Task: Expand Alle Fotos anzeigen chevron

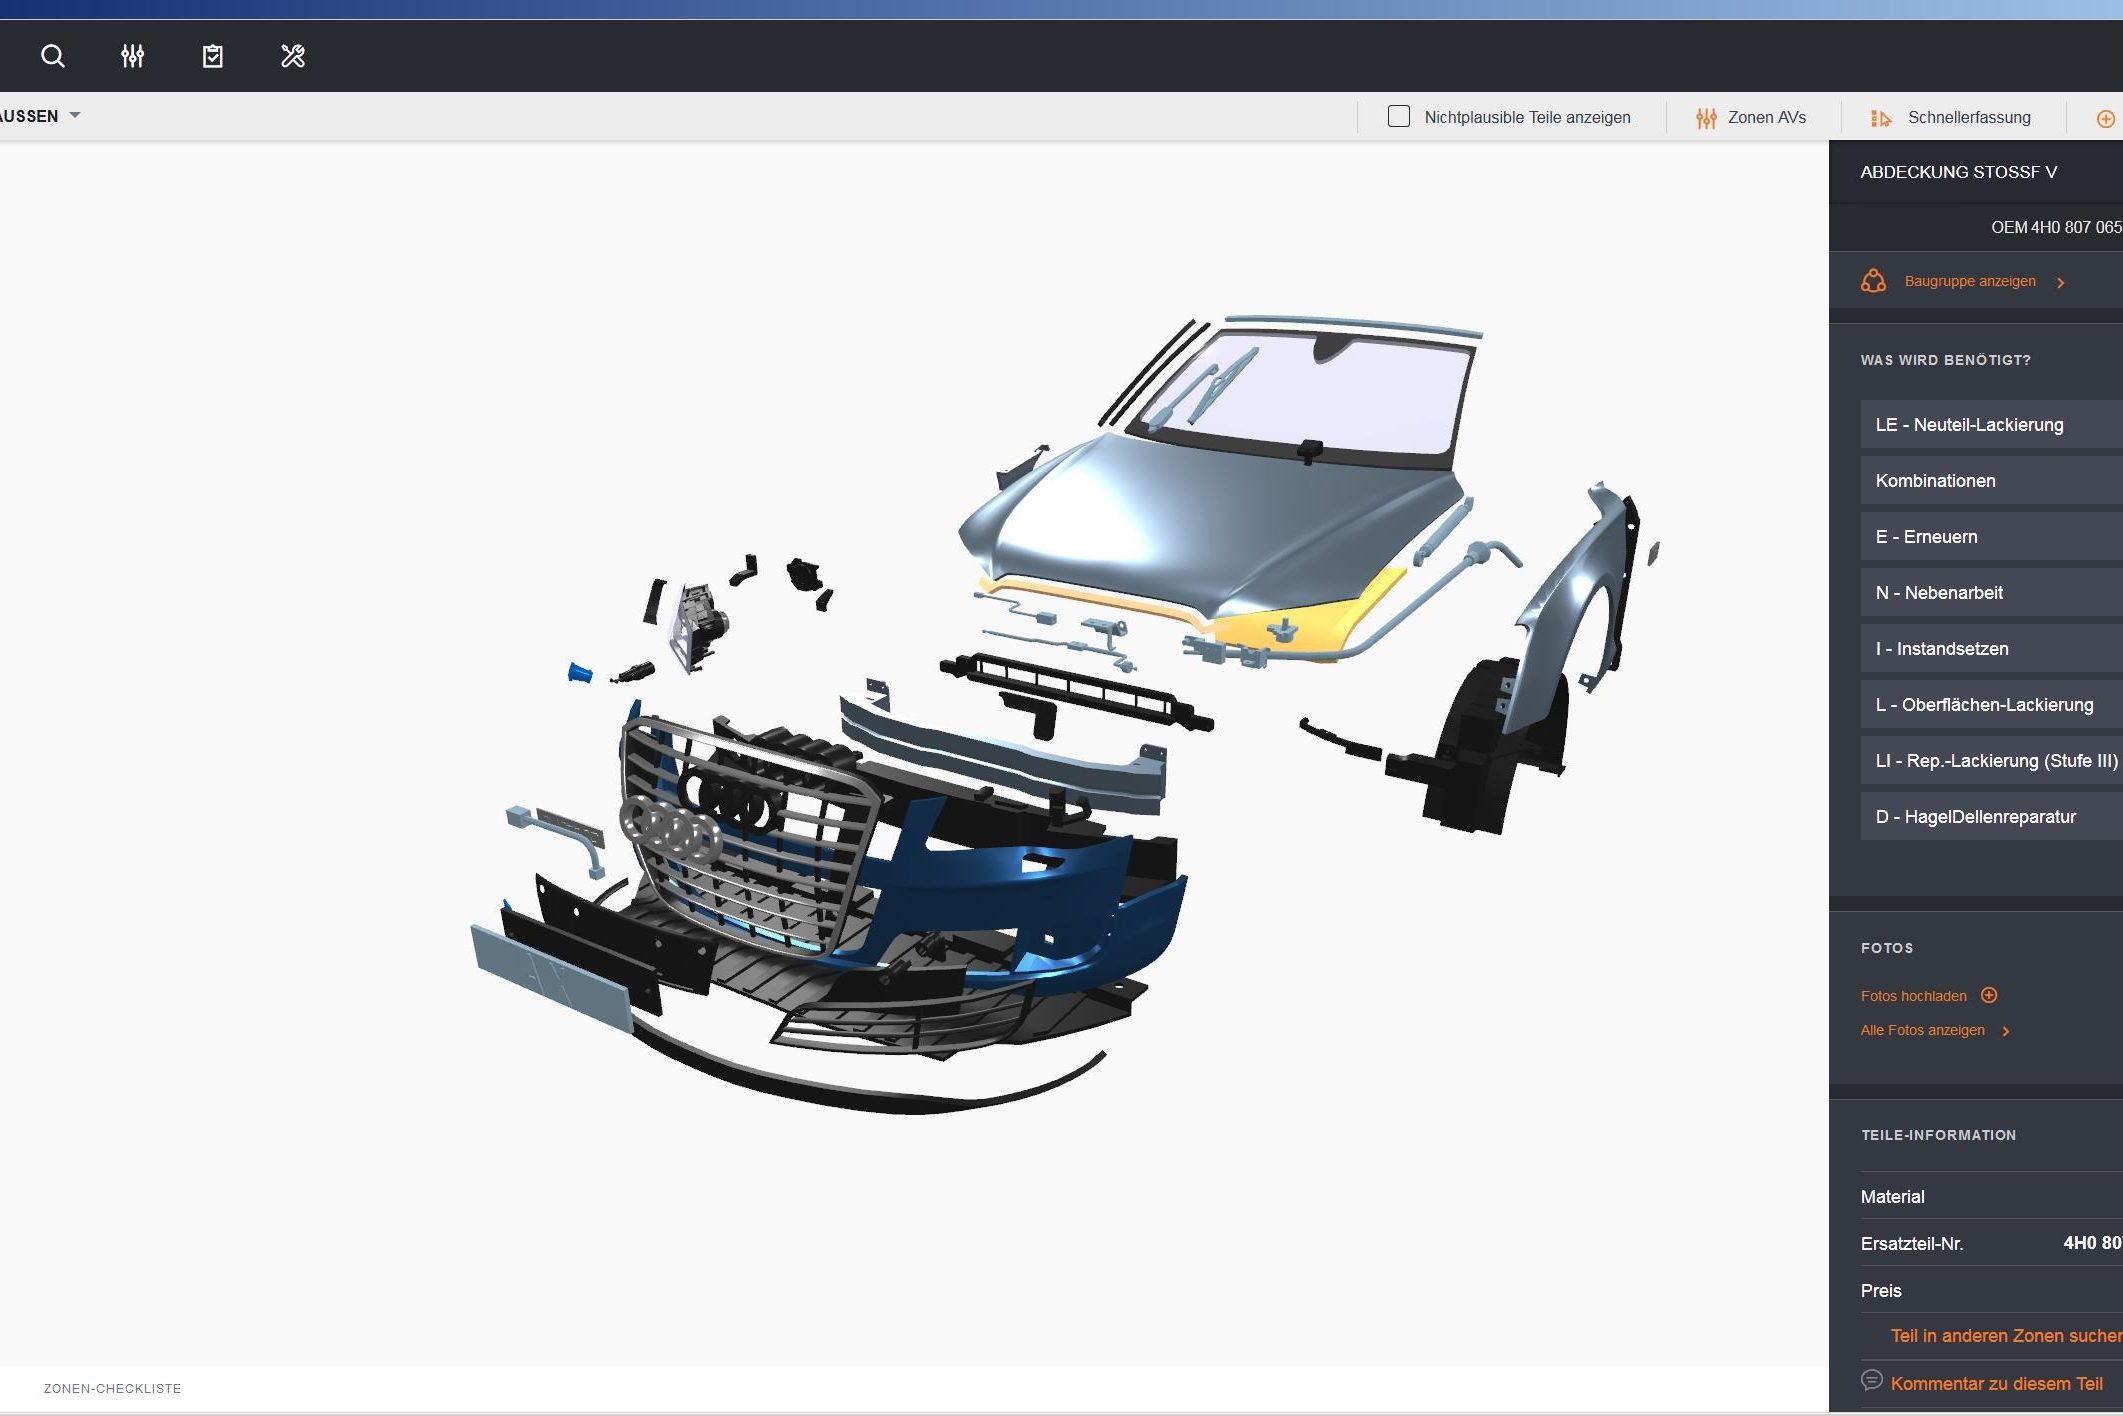Action: (x=2005, y=1031)
